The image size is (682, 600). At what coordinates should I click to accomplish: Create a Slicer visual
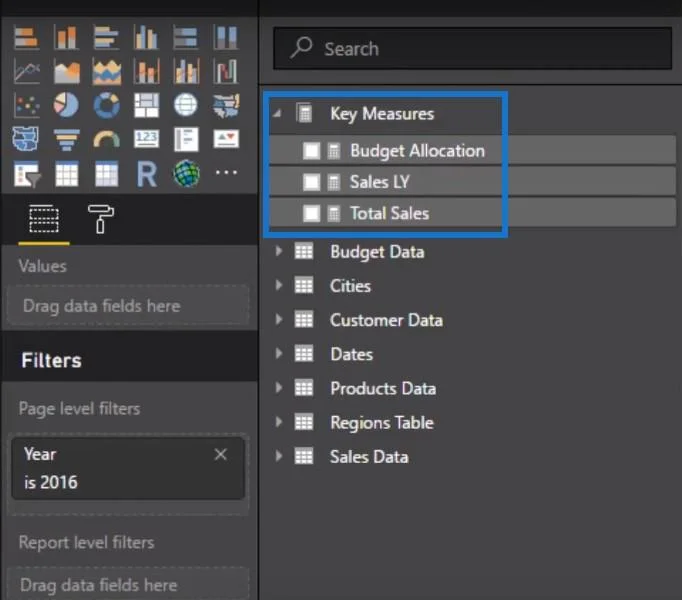pos(27,174)
